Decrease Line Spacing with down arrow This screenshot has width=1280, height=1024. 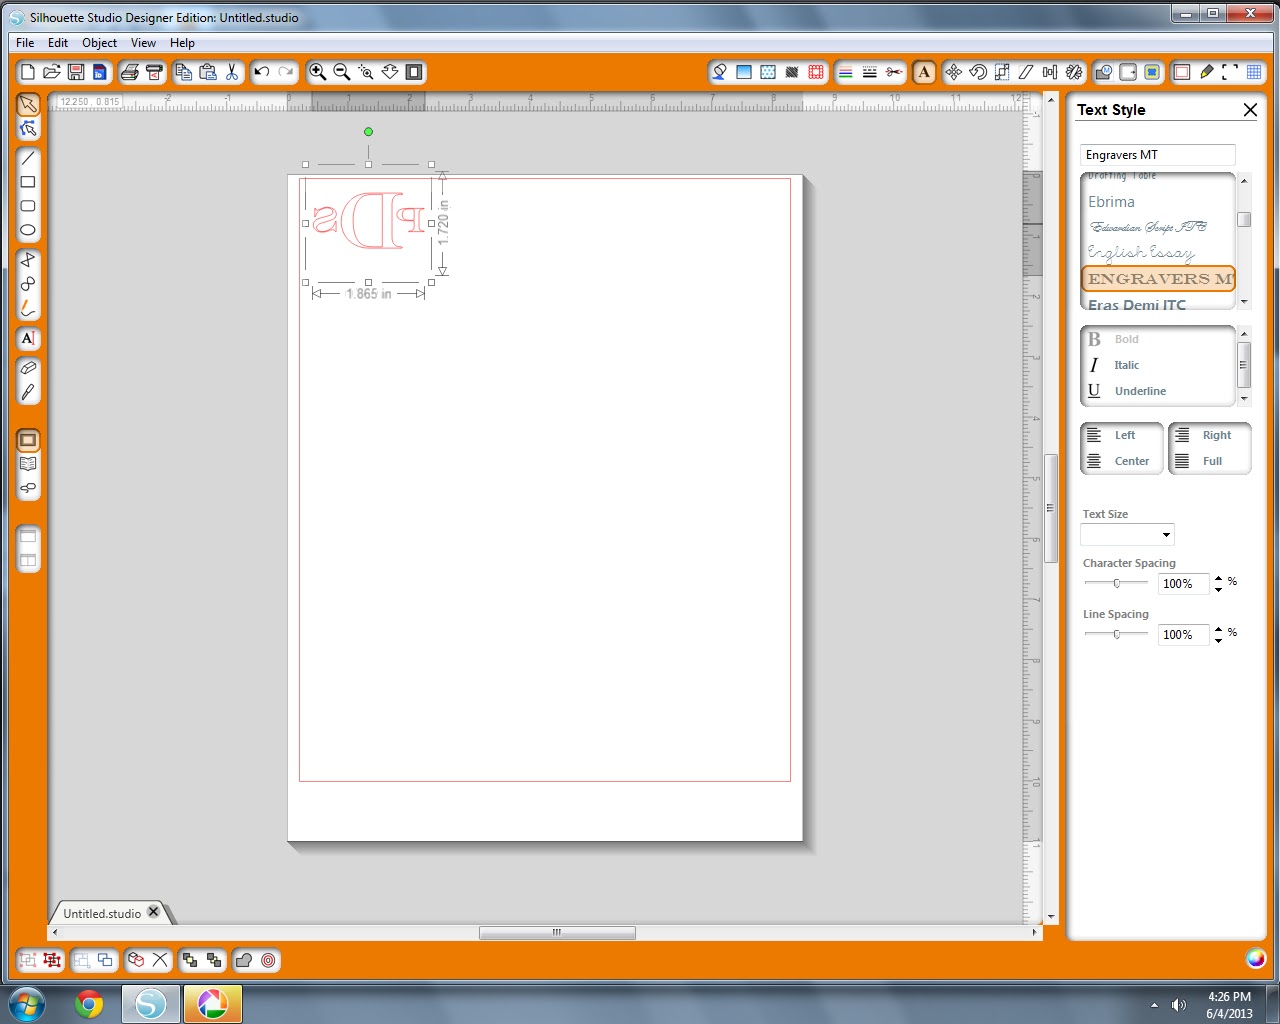pos(1218,640)
